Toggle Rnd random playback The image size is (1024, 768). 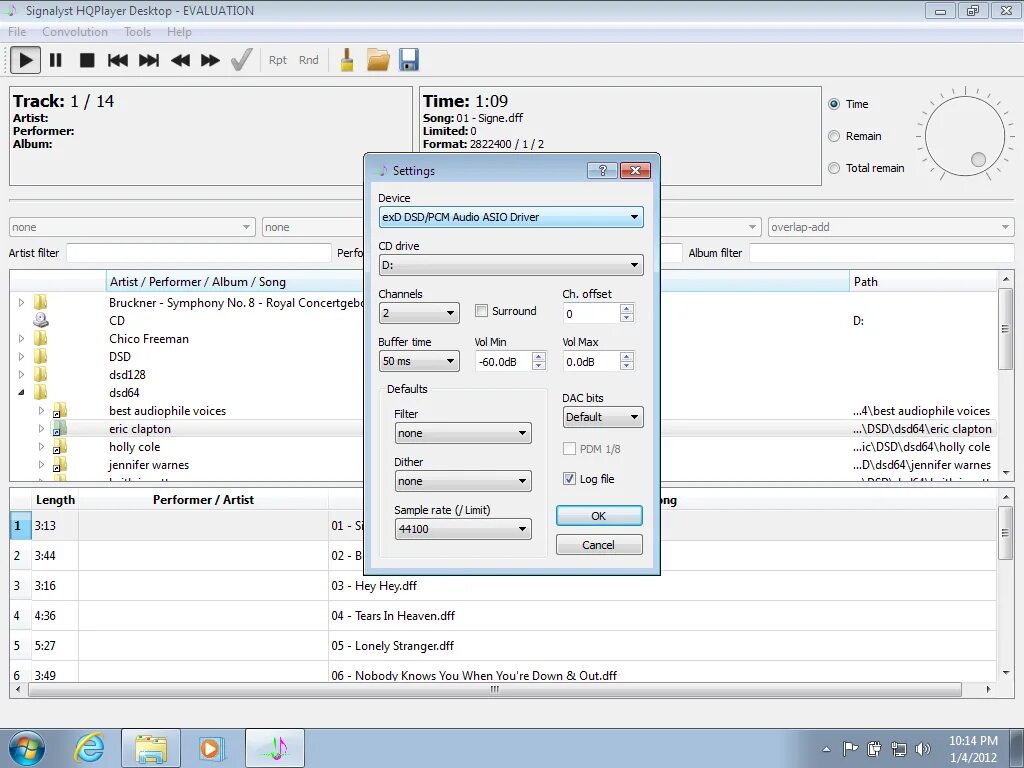(x=308, y=60)
